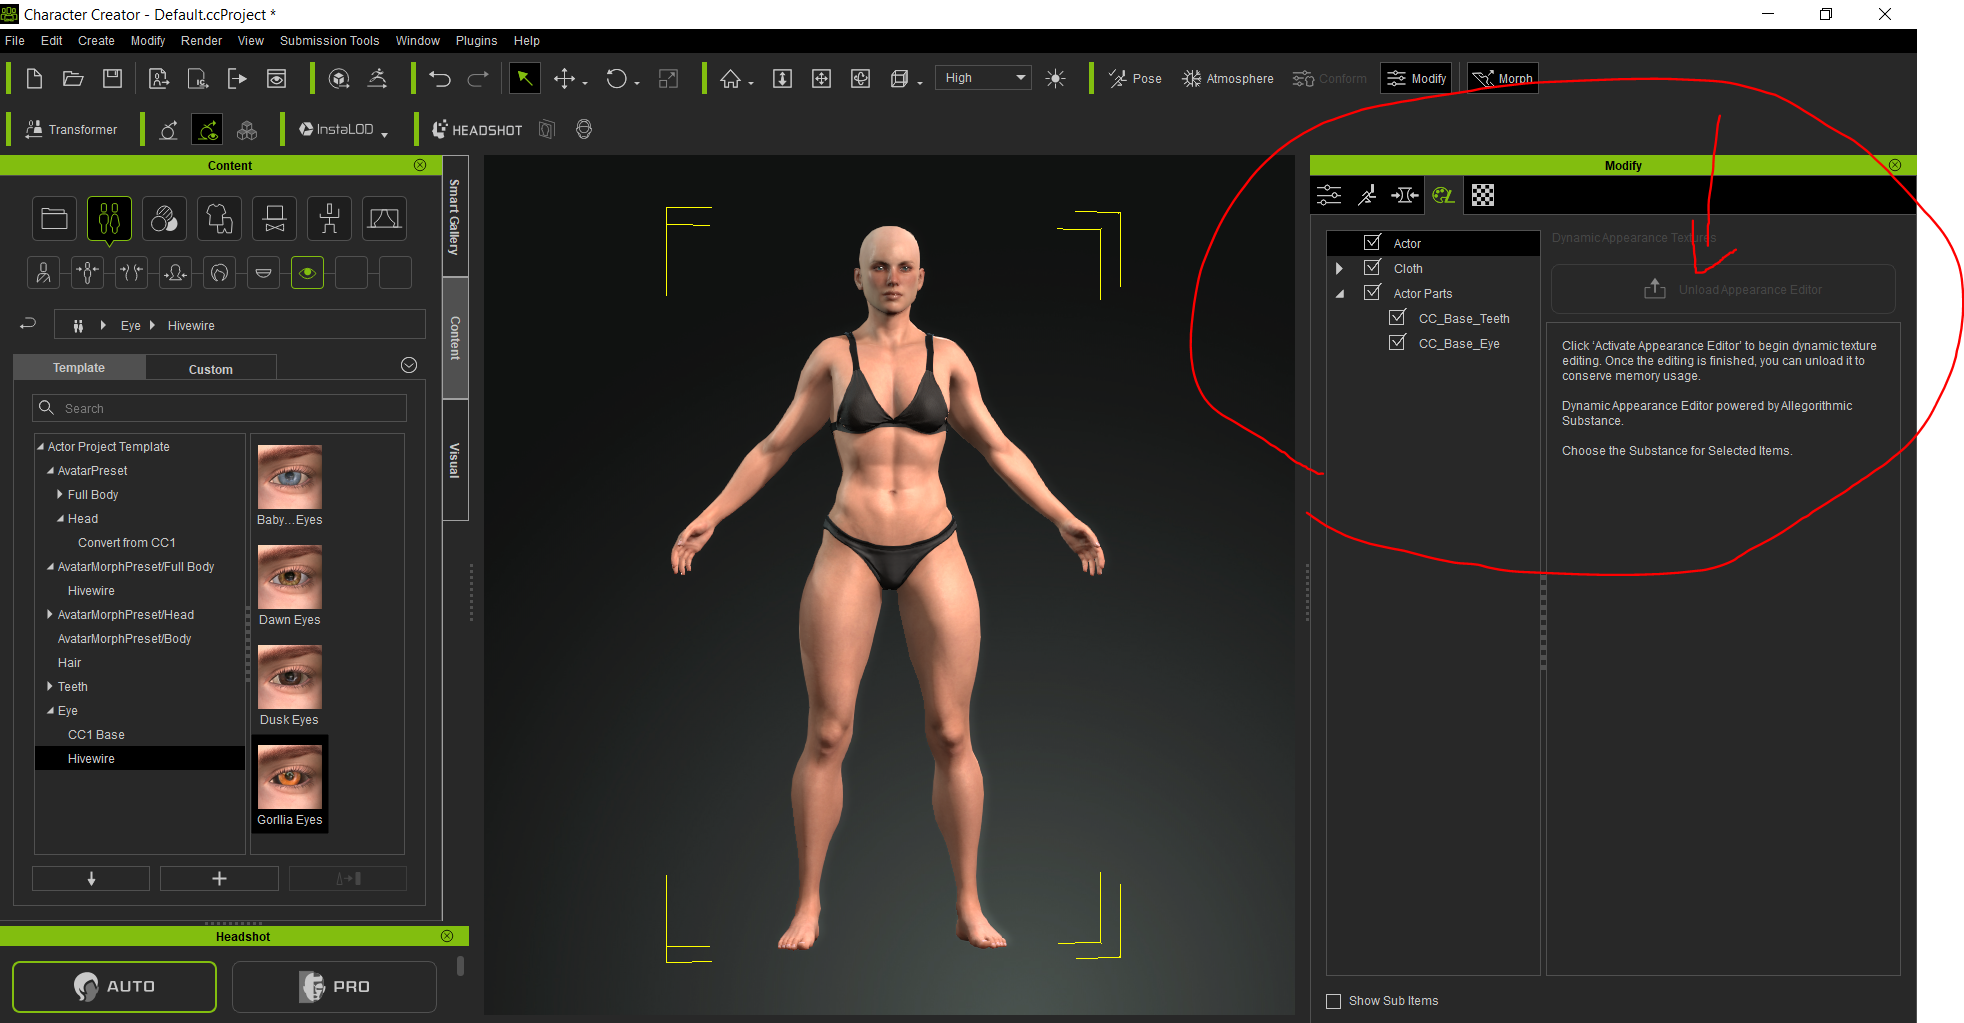Open the Smart Gallery side tab

pyautogui.click(x=455, y=216)
